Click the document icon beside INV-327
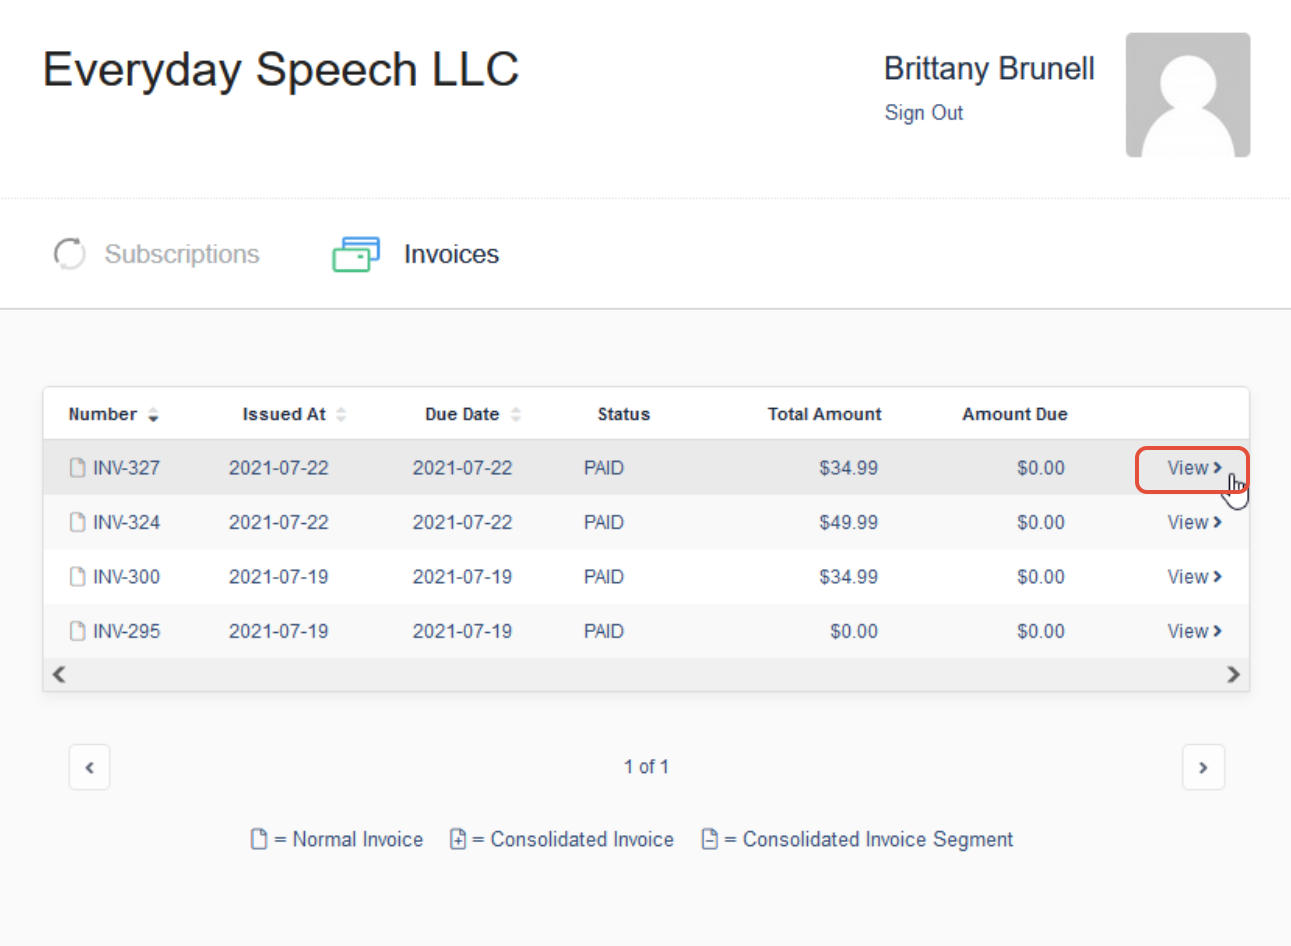The width and height of the screenshot is (1291, 946). pyautogui.click(x=77, y=468)
